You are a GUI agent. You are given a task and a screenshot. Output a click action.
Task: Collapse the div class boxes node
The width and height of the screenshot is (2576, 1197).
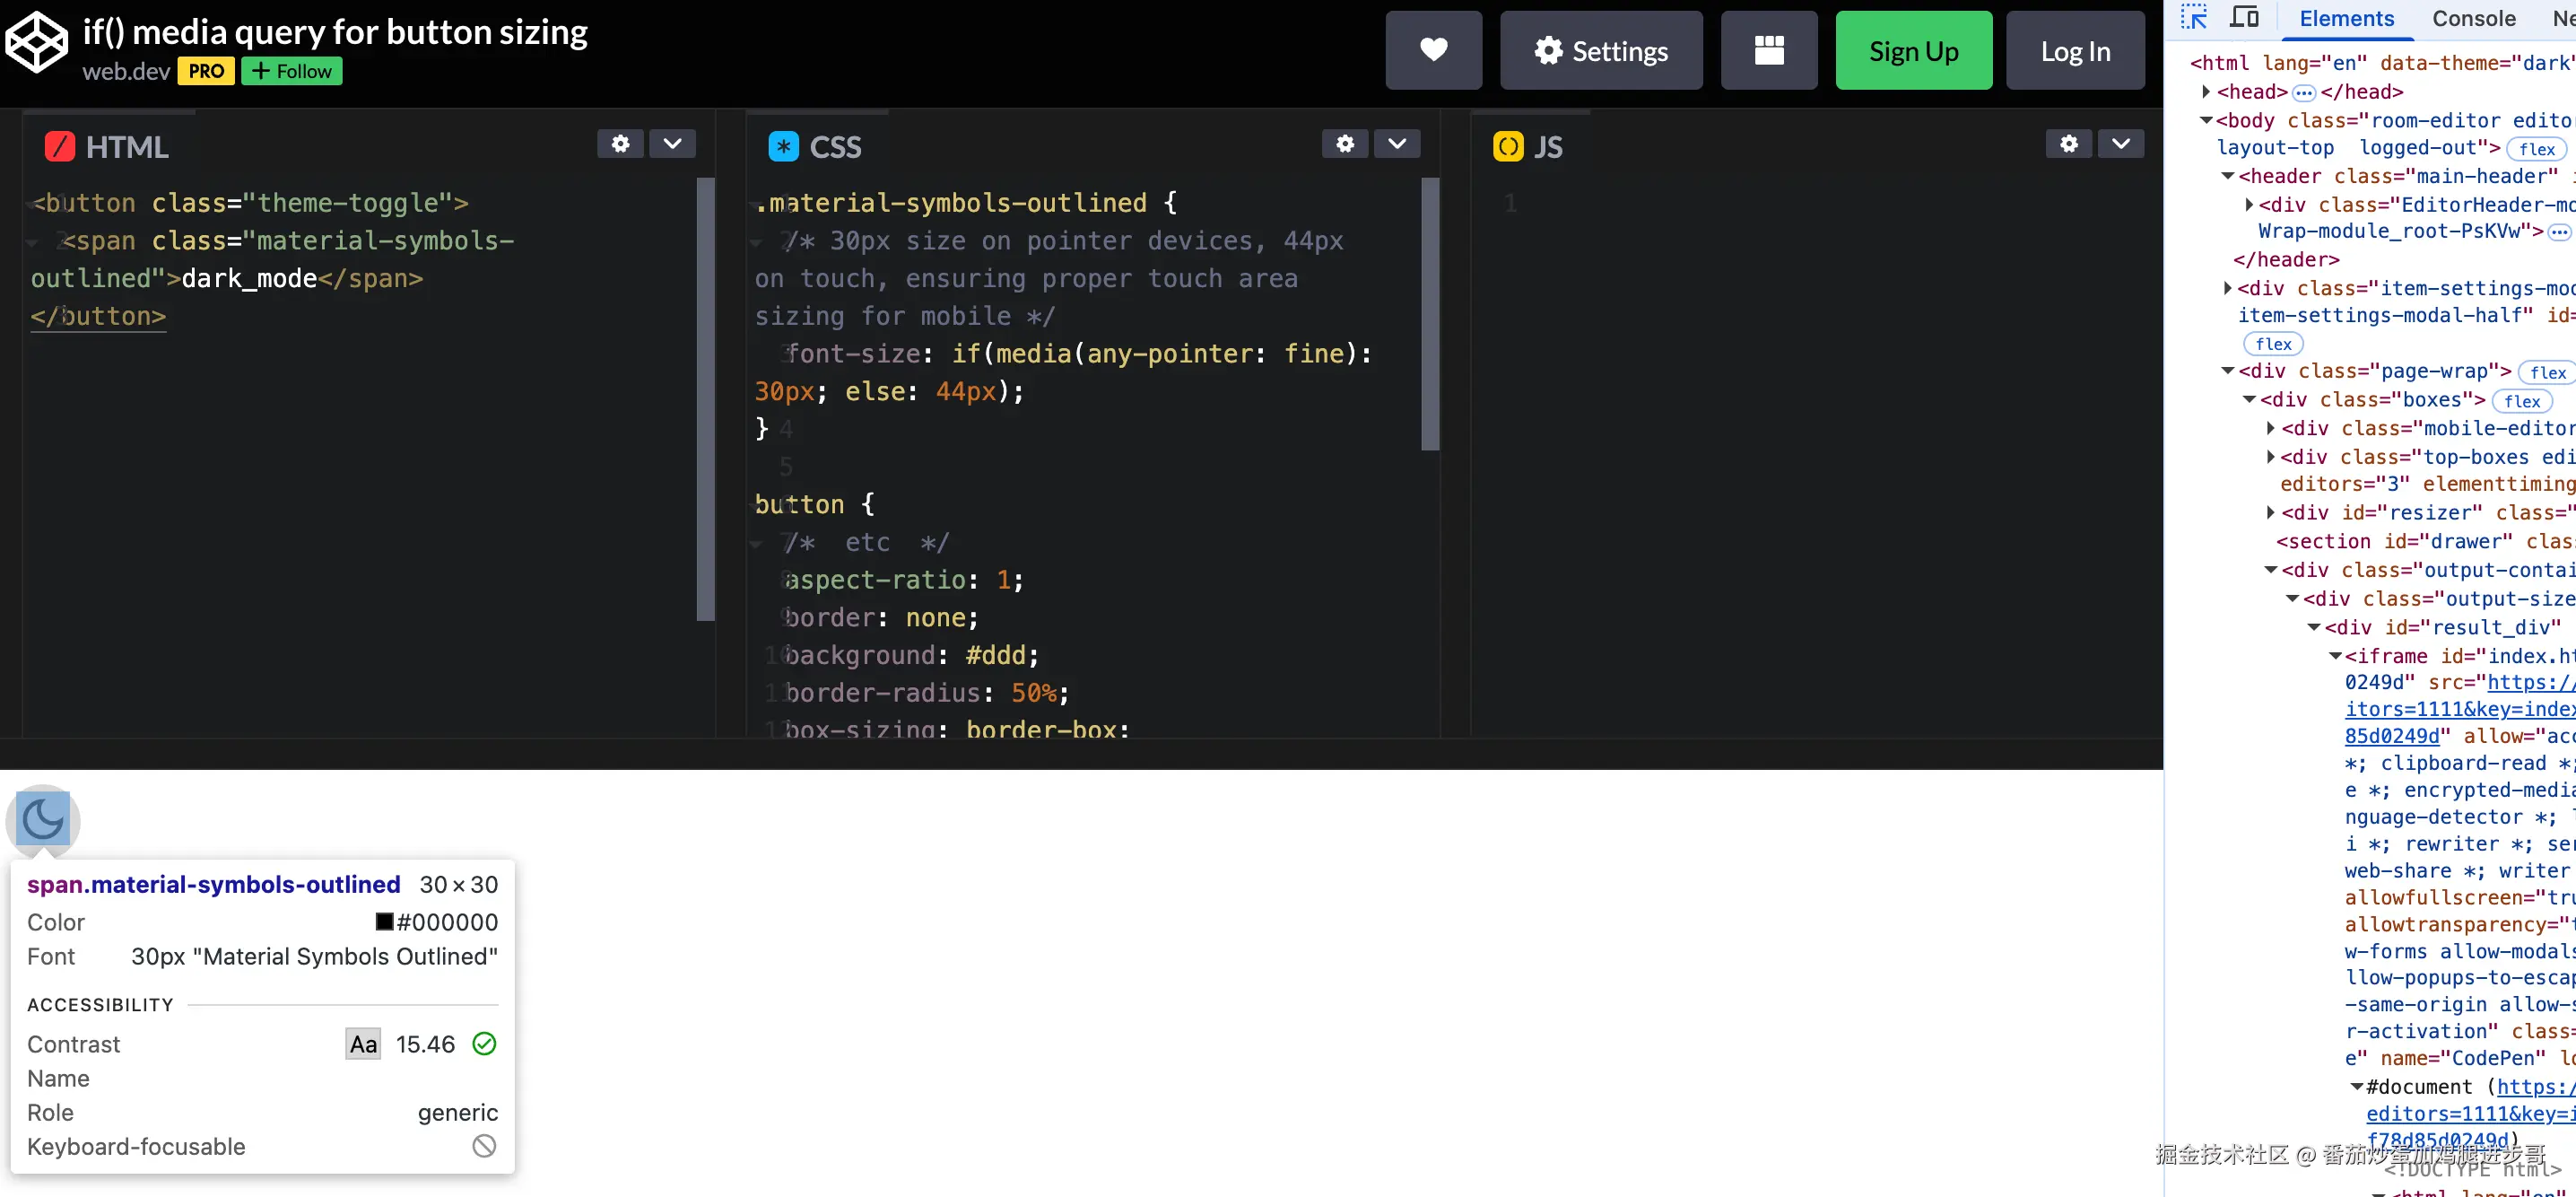pos(2249,400)
